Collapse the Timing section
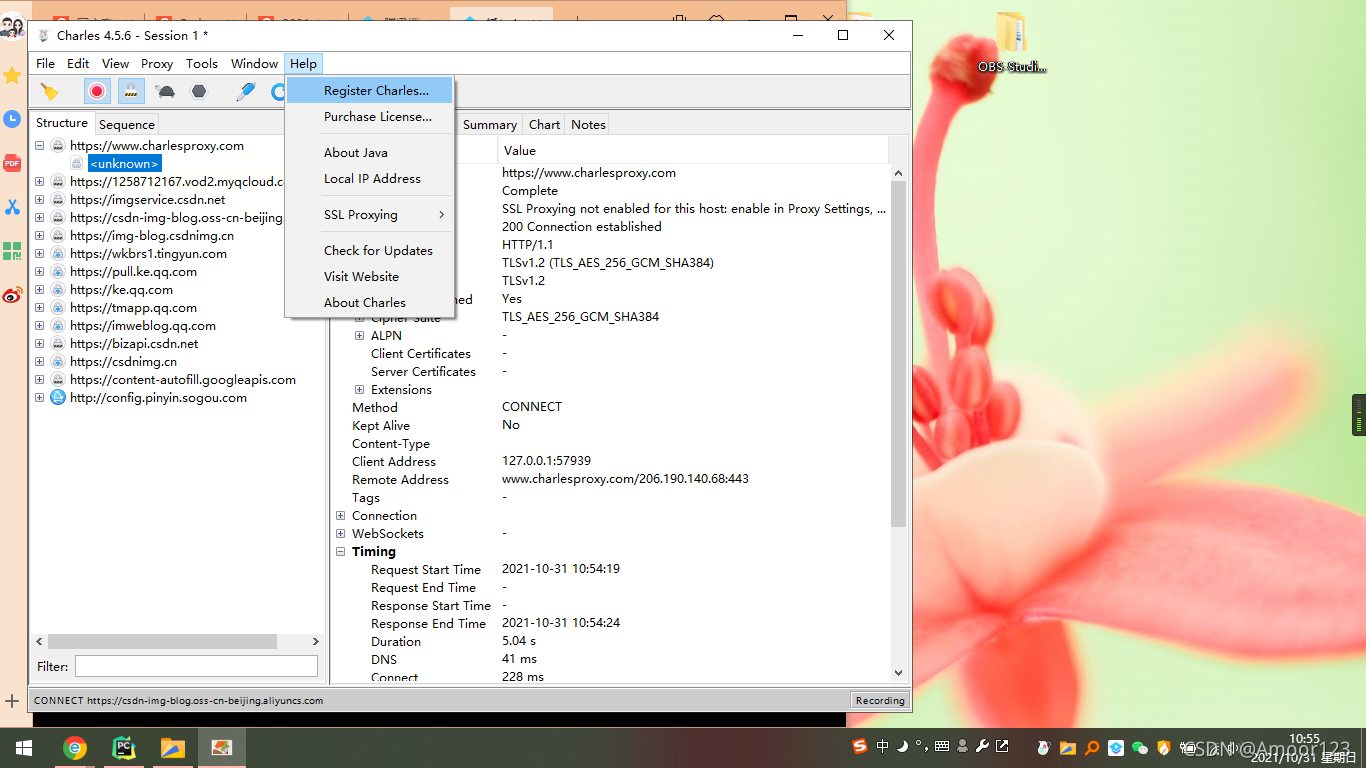 (x=341, y=551)
